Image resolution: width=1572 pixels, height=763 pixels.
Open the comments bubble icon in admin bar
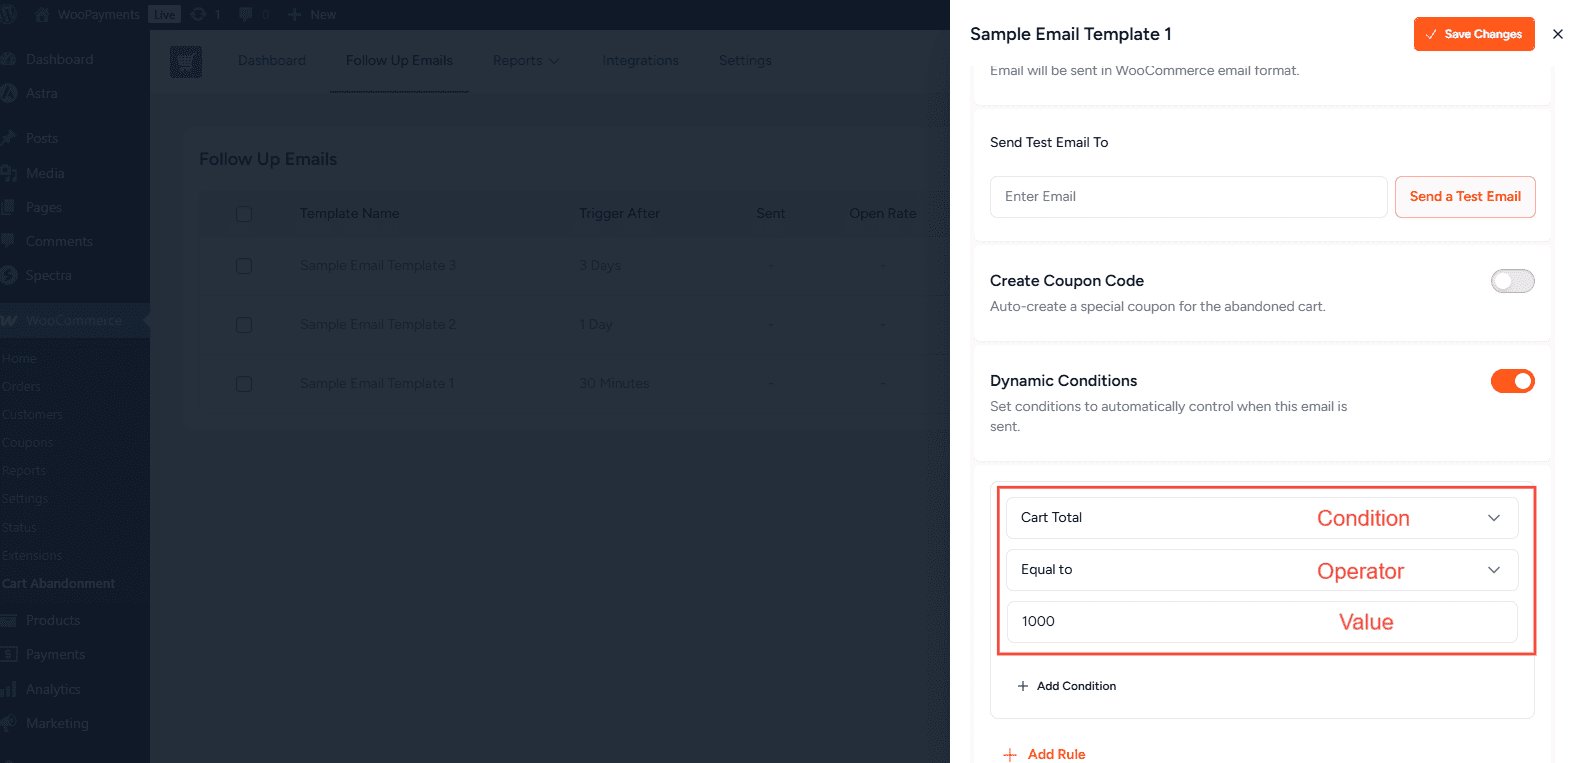[x=246, y=14]
